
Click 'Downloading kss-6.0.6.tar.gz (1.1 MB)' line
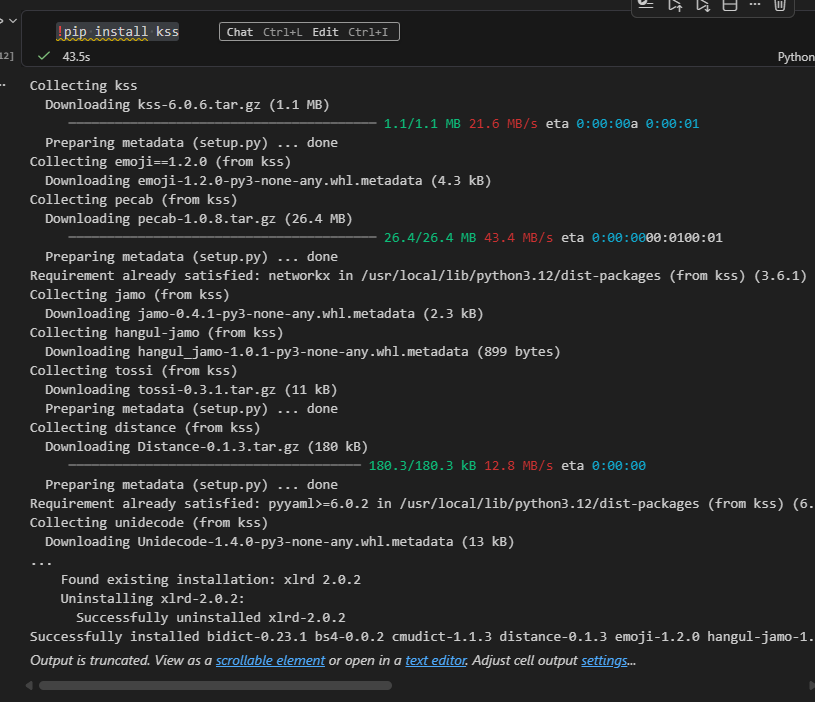tap(187, 105)
